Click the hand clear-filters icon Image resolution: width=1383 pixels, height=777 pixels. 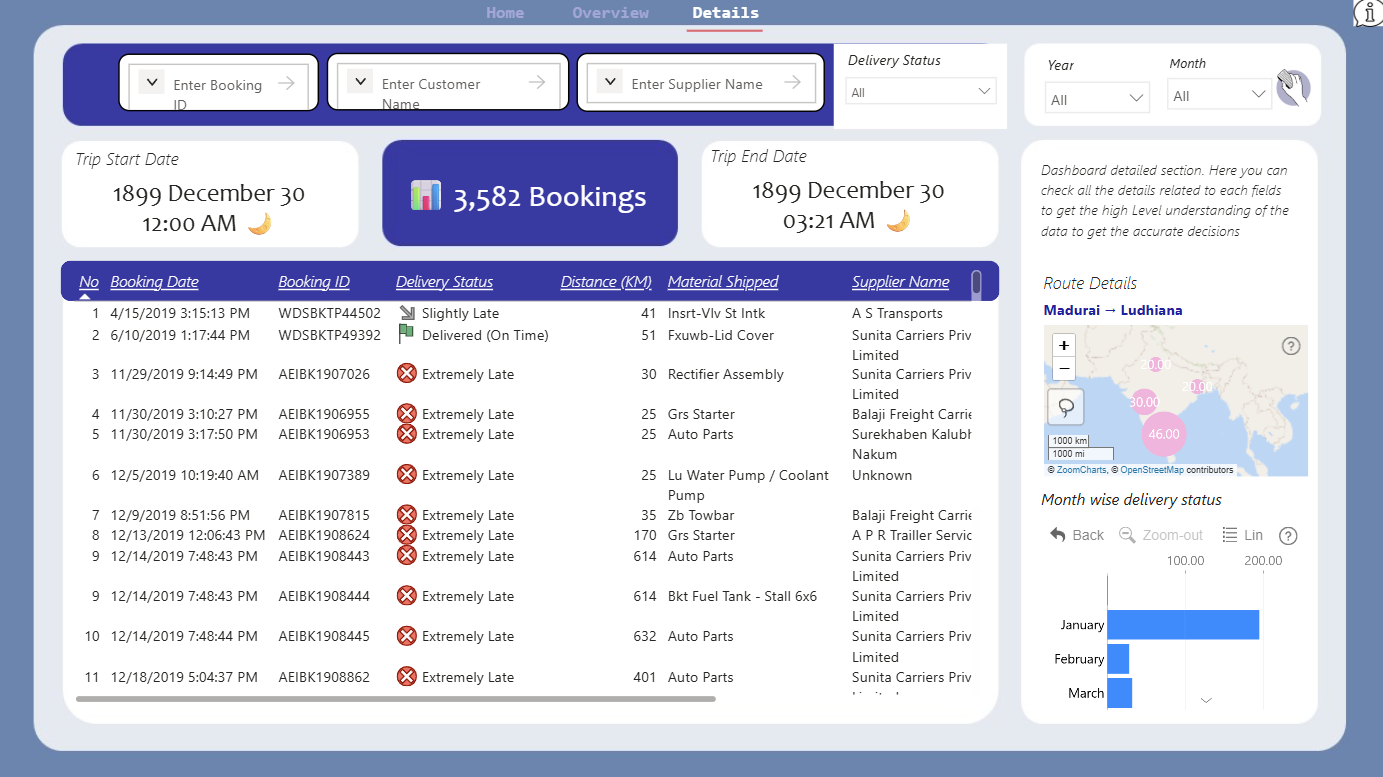click(x=1292, y=88)
